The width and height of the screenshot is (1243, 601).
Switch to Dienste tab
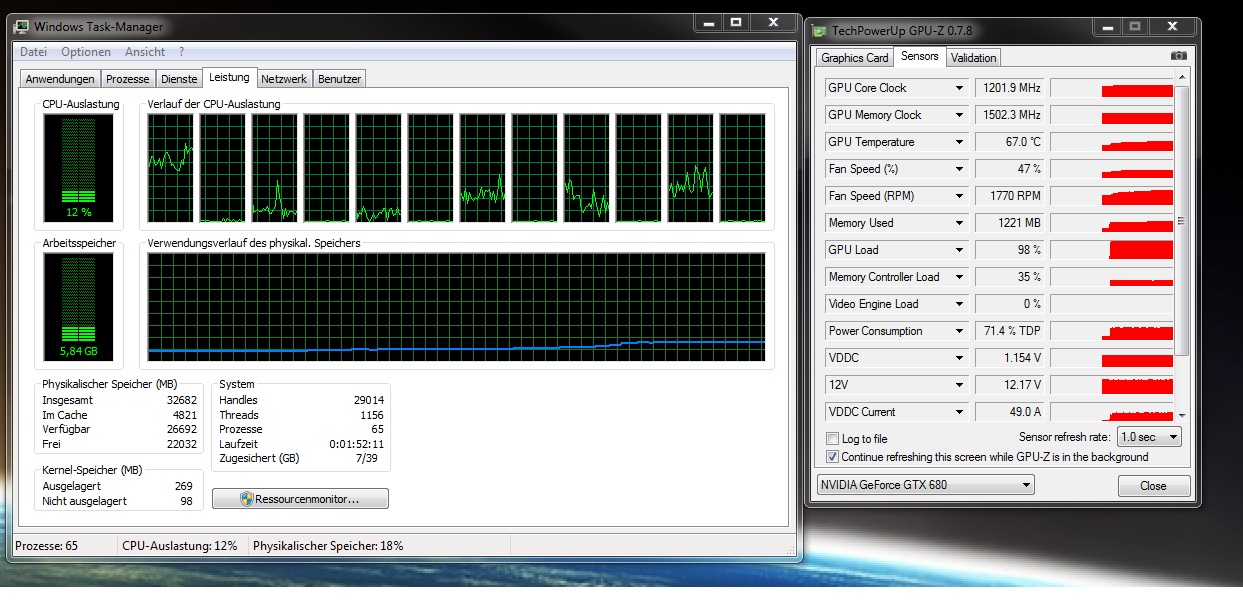pyautogui.click(x=179, y=79)
